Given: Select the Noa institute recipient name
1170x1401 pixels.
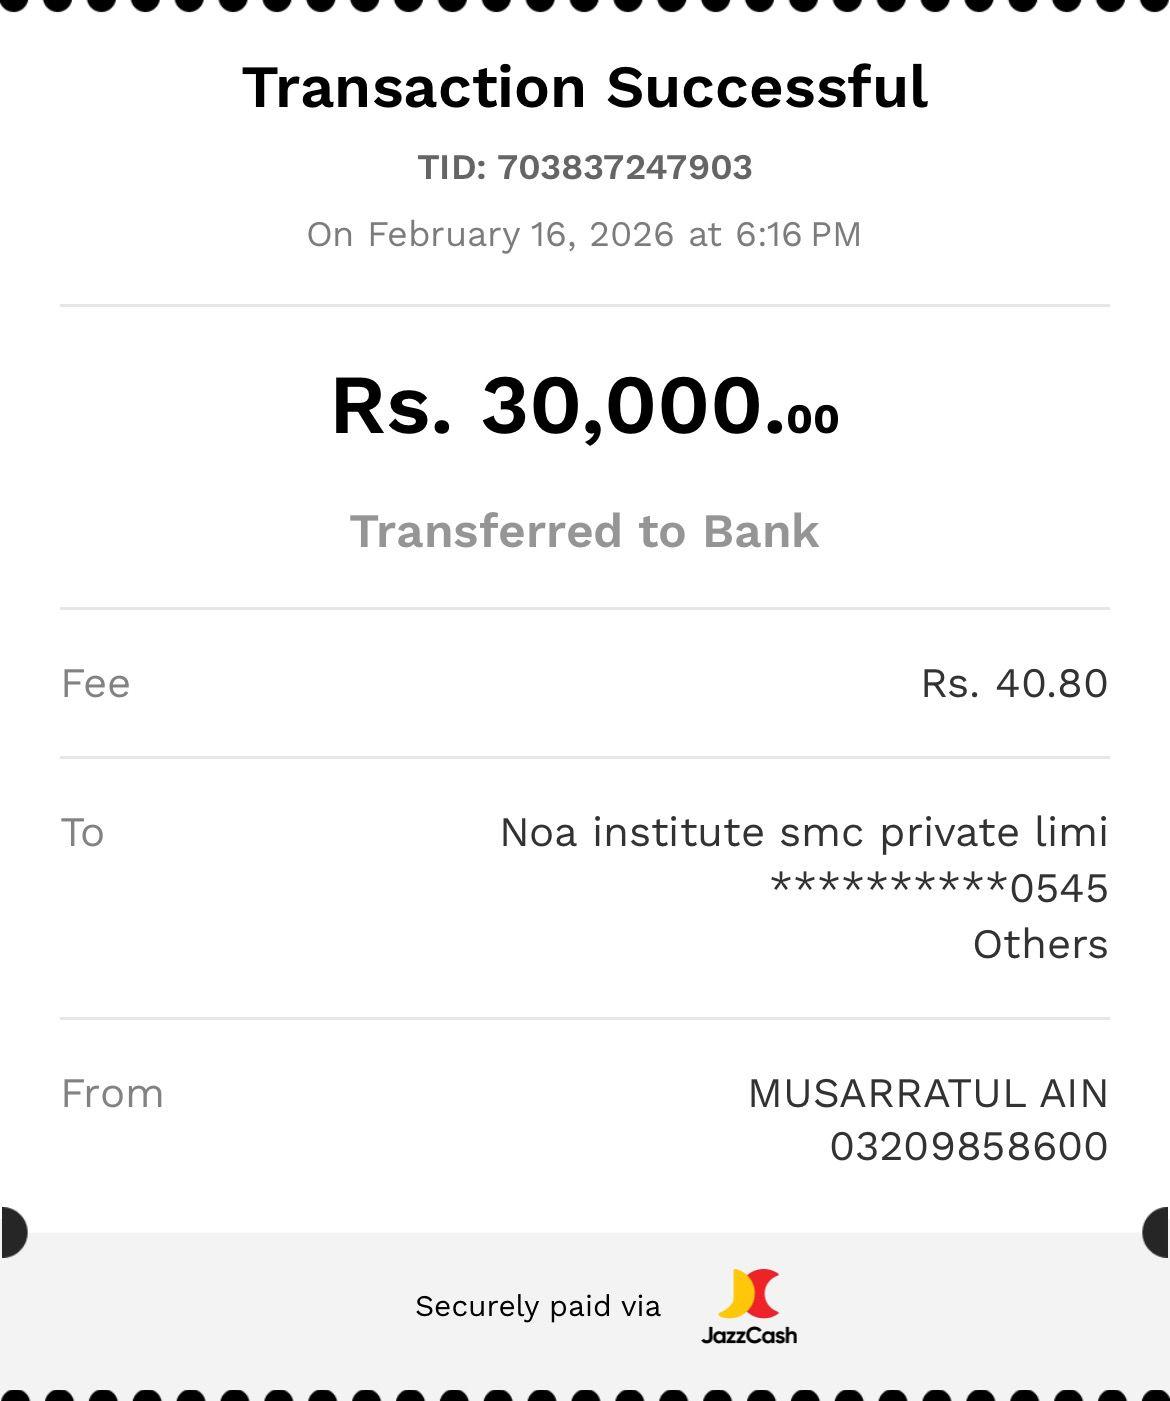Looking at the screenshot, I should tap(804, 832).
